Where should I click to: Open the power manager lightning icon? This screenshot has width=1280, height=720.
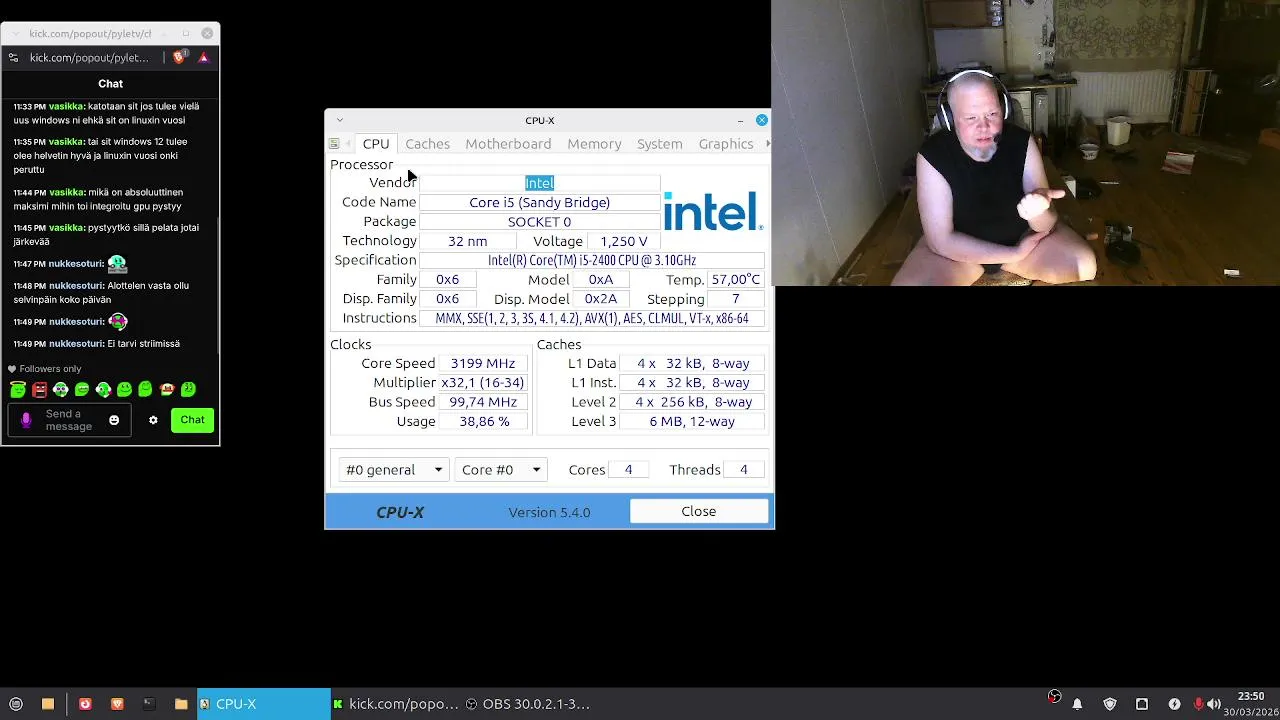(x=1174, y=704)
